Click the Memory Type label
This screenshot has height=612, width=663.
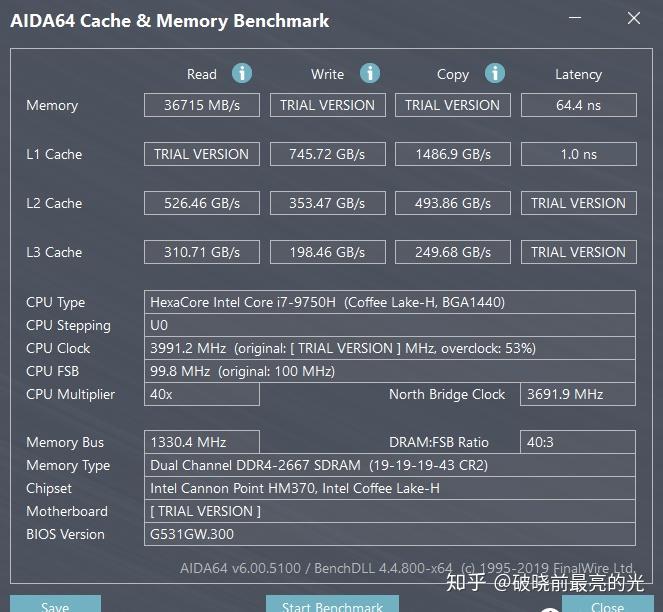pyautogui.click(x=68, y=466)
